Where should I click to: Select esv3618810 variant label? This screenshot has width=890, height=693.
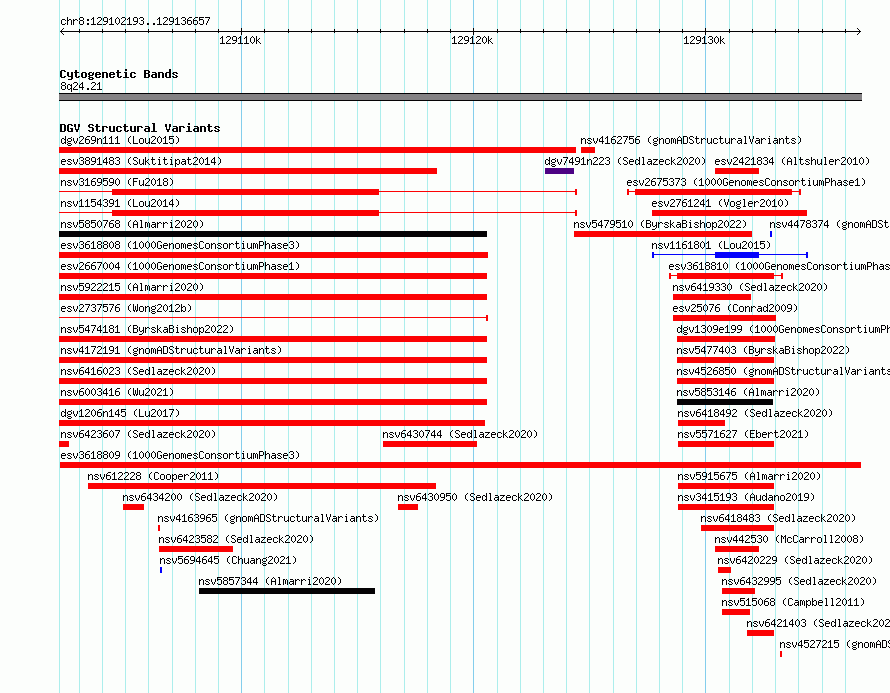click(779, 266)
